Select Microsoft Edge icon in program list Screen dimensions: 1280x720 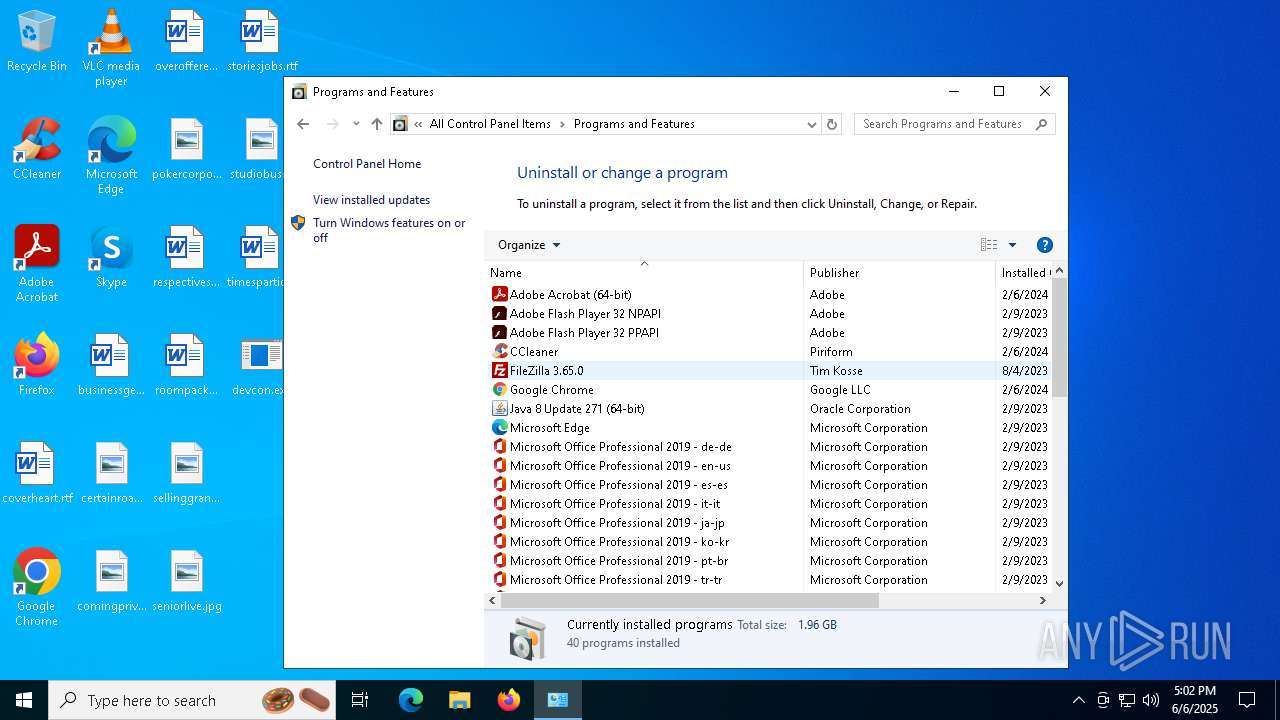click(500, 427)
